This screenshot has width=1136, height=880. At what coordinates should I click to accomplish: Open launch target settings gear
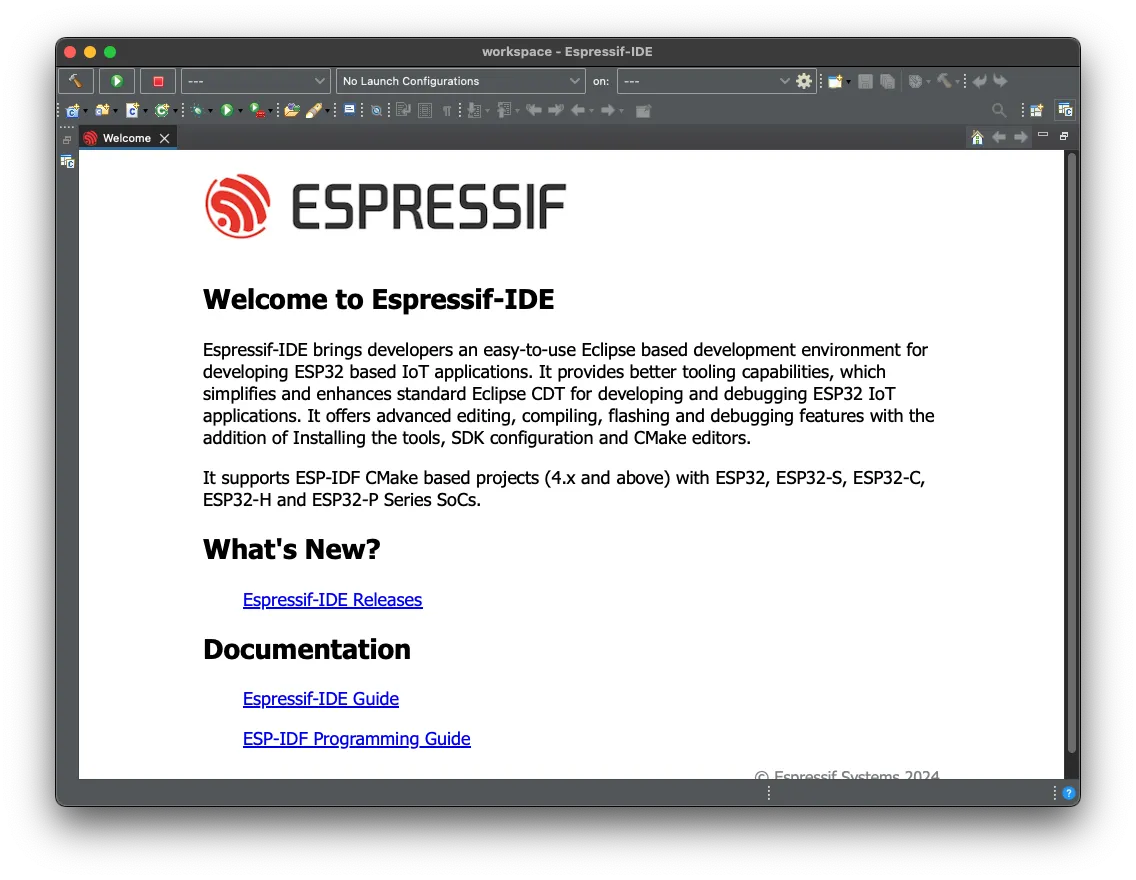(804, 81)
